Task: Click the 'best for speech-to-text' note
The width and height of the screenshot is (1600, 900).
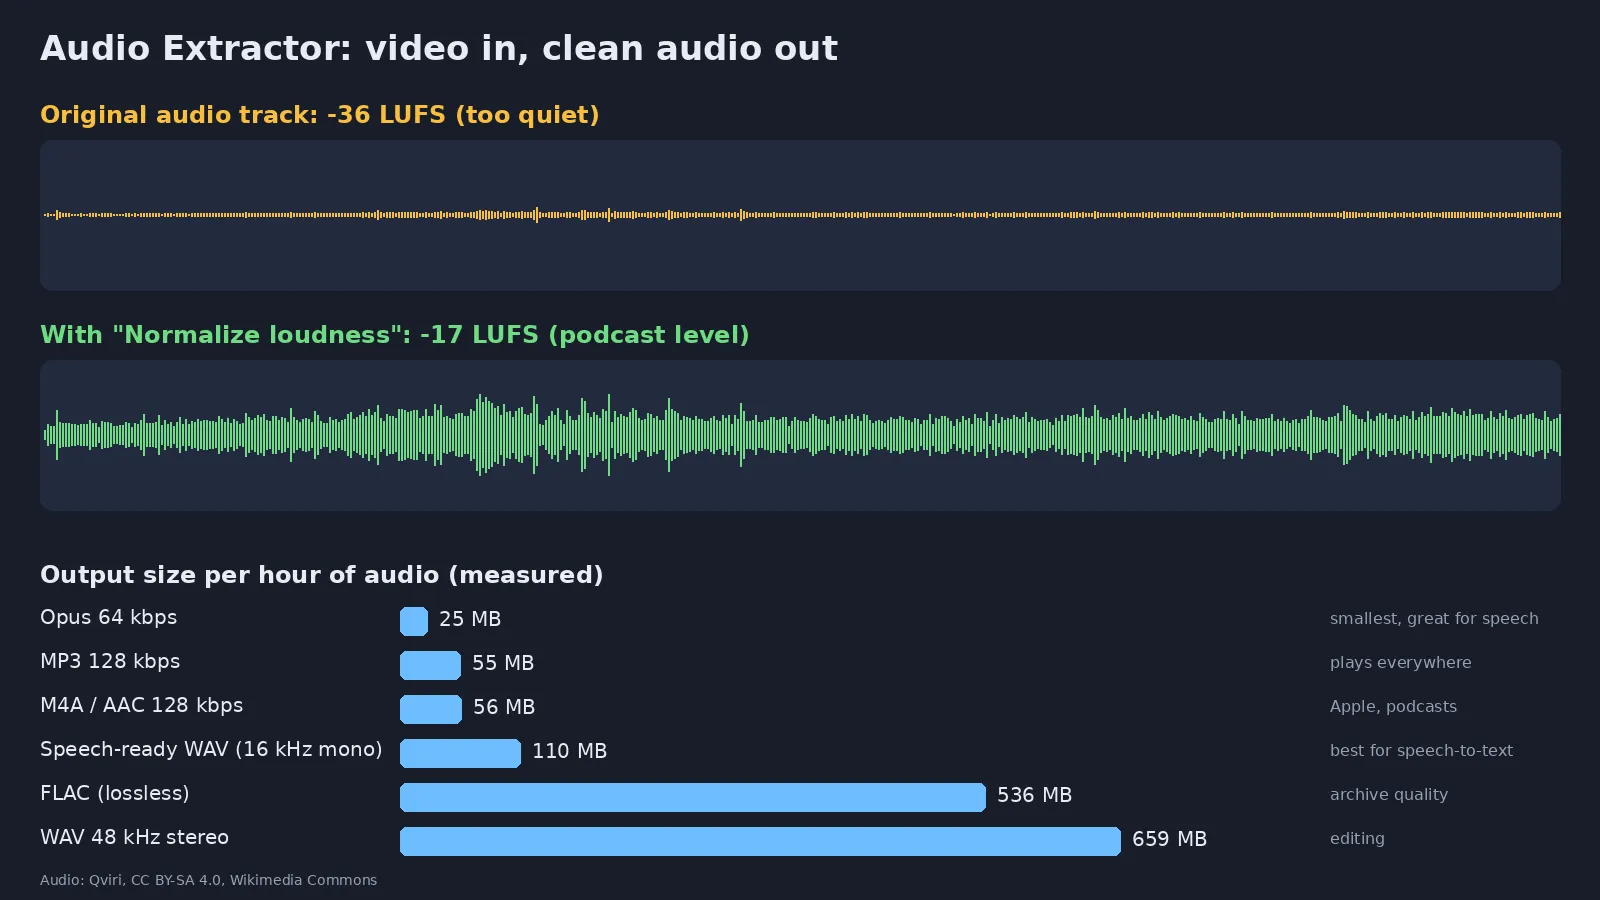Action: (x=1421, y=751)
